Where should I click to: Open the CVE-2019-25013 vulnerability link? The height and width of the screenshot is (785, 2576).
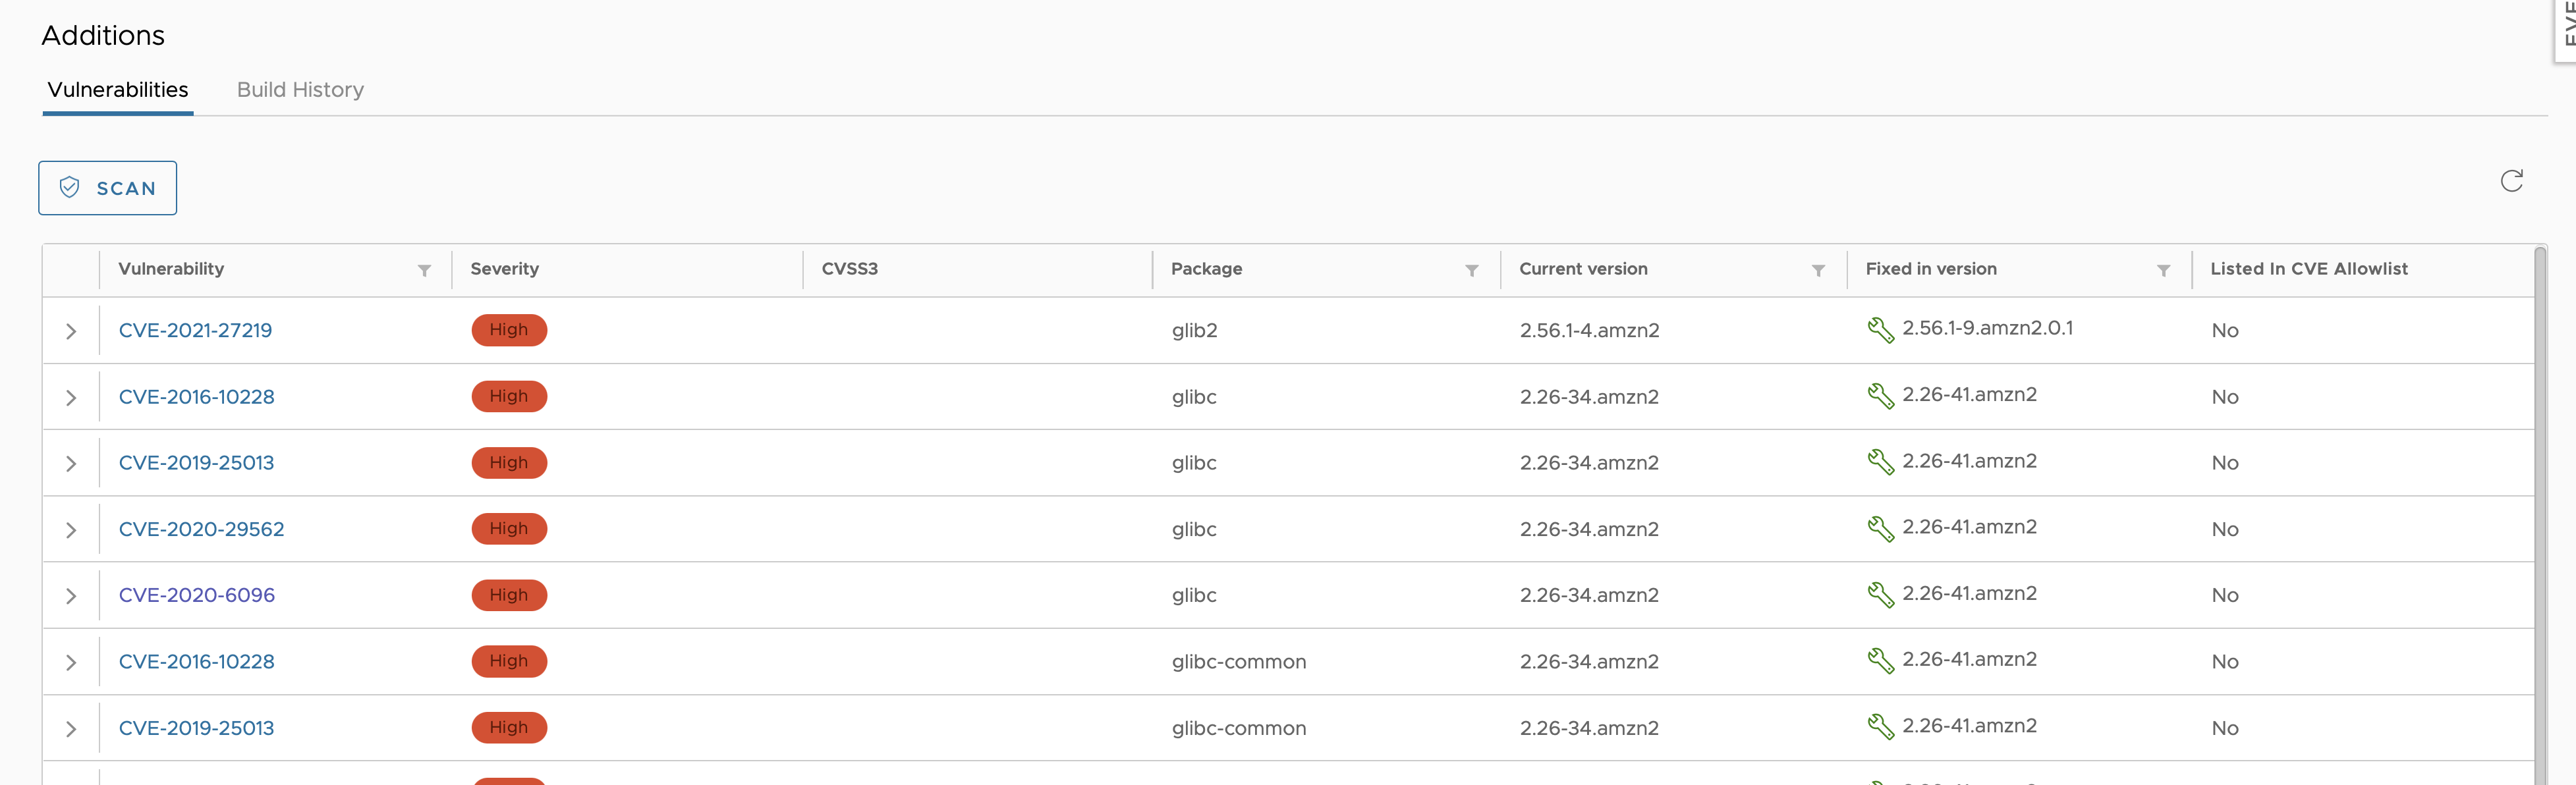click(196, 462)
